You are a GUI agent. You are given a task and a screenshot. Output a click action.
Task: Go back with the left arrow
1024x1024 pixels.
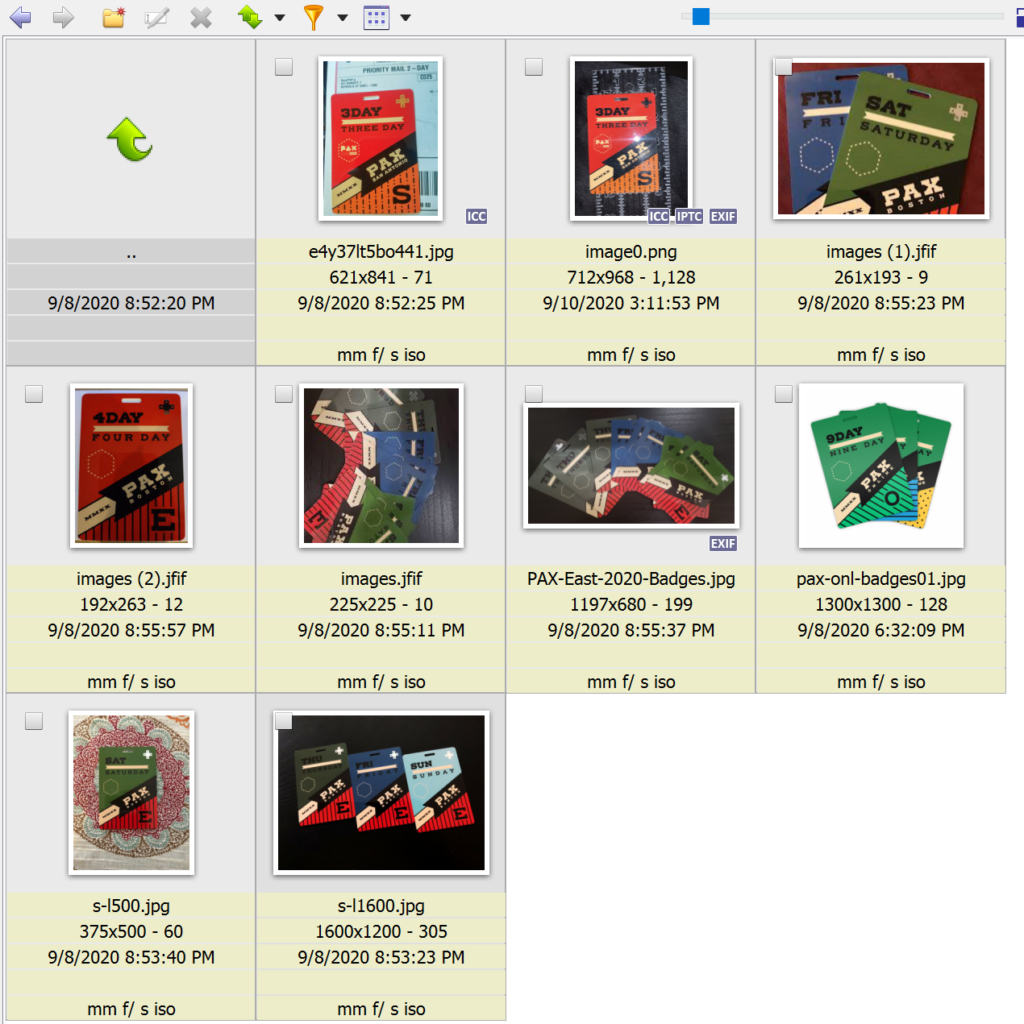pos(21,17)
